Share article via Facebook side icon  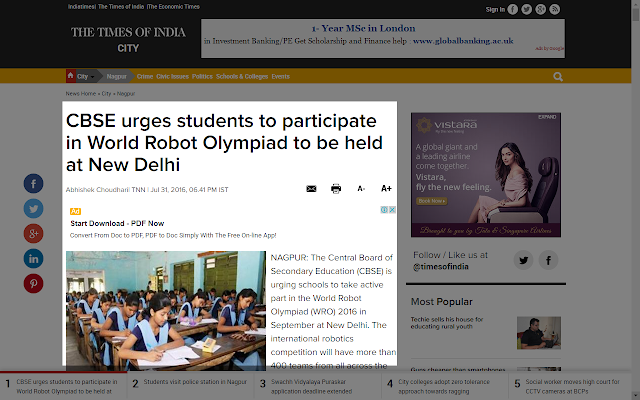click(33, 184)
